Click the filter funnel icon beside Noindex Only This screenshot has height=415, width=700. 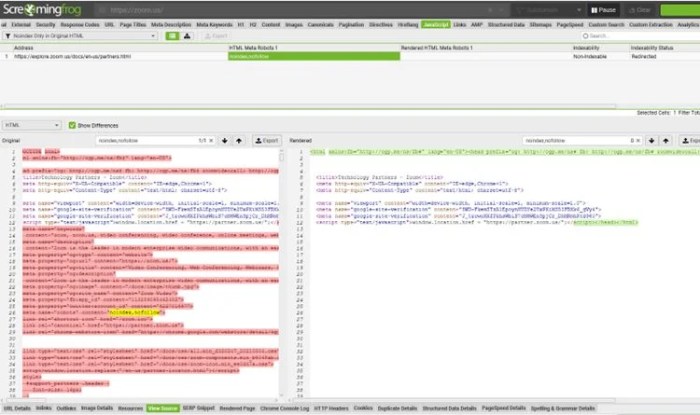point(8,36)
